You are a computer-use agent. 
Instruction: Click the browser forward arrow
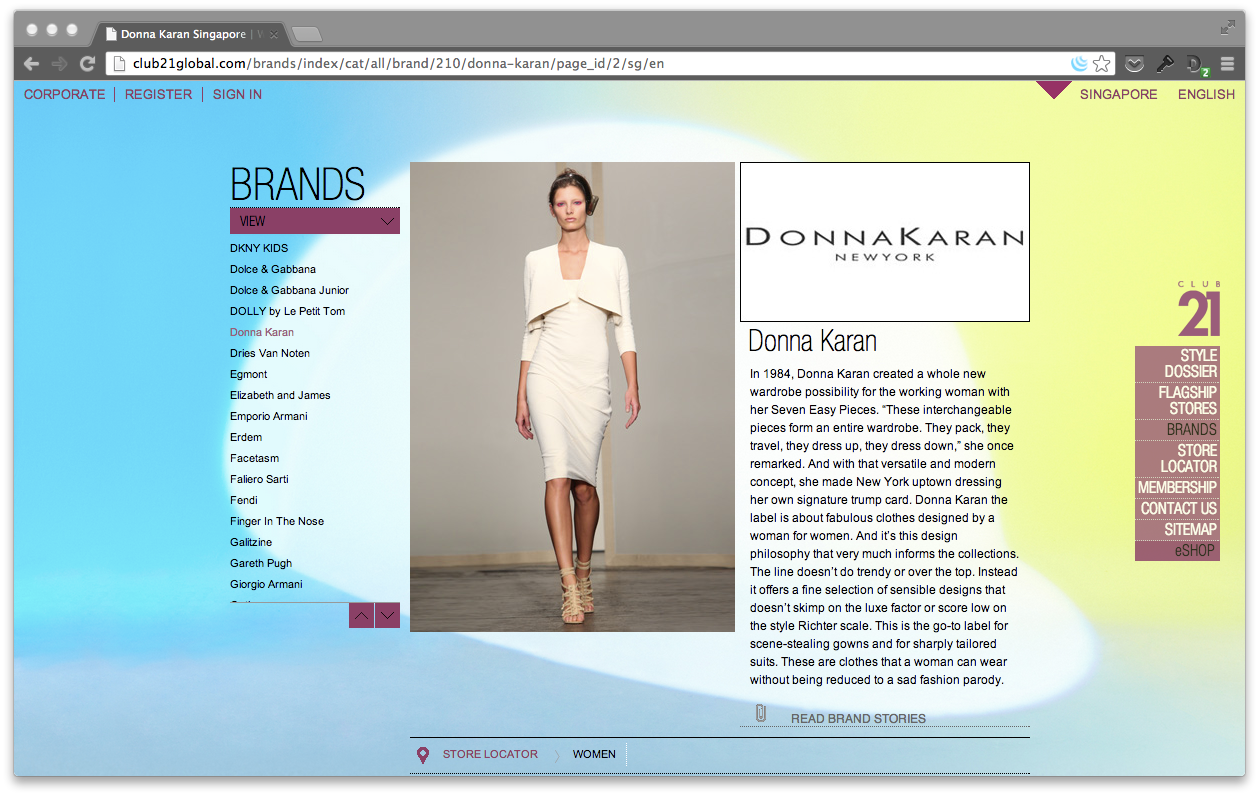pyautogui.click(x=60, y=64)
